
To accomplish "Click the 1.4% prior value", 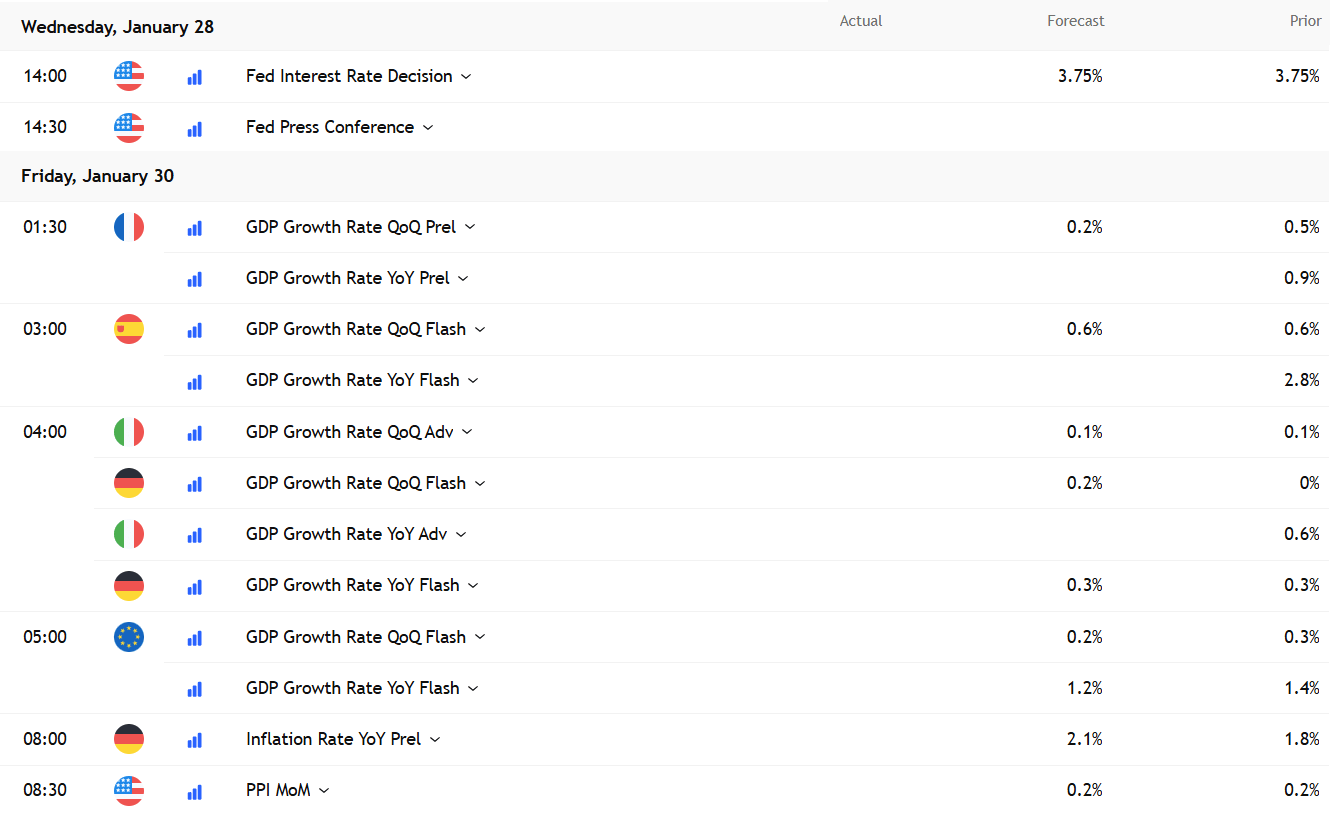I will [x=1302, y=688].
